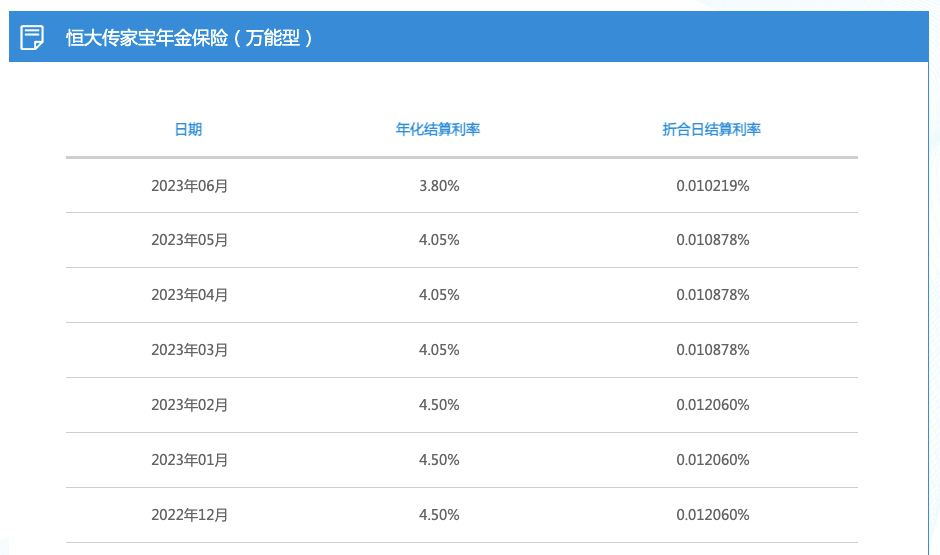Click the 3.80% annualized rate cell

click(x=439, y=186)
